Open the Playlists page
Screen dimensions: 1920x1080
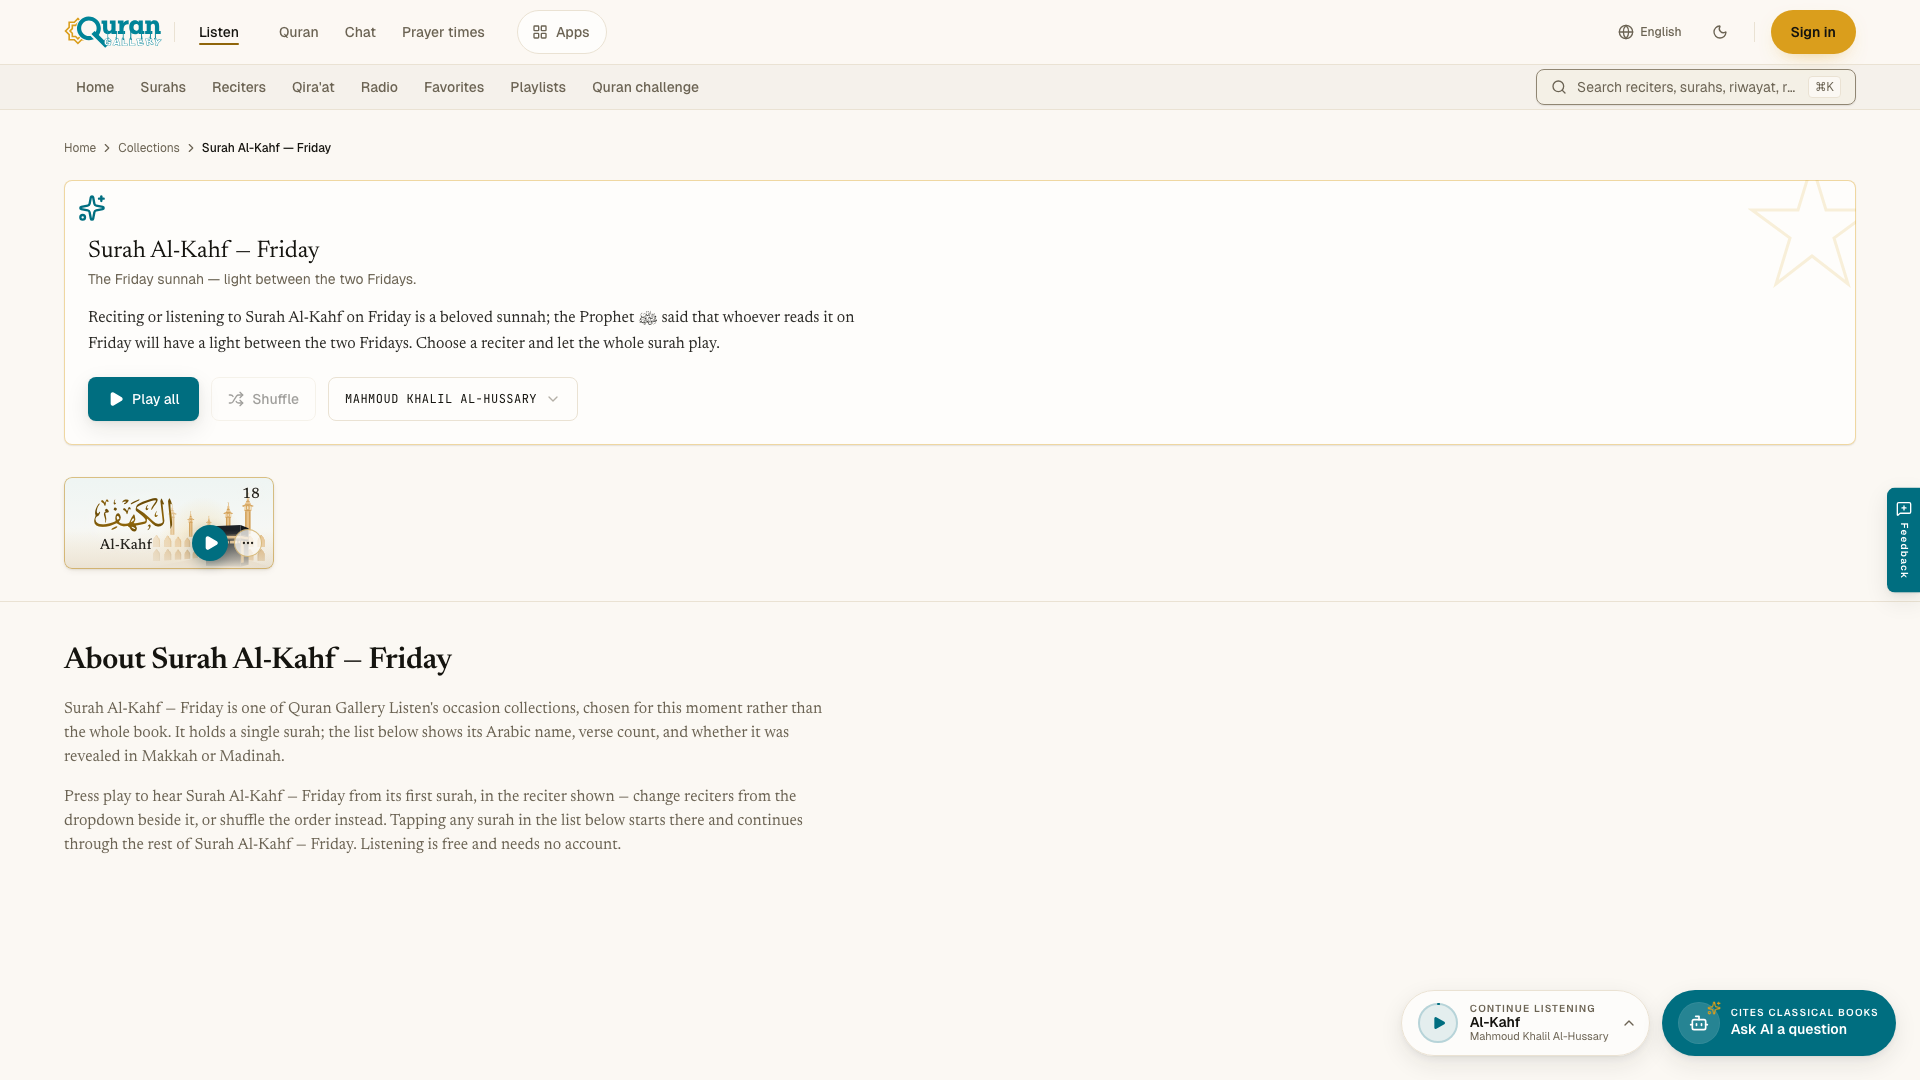538,87
